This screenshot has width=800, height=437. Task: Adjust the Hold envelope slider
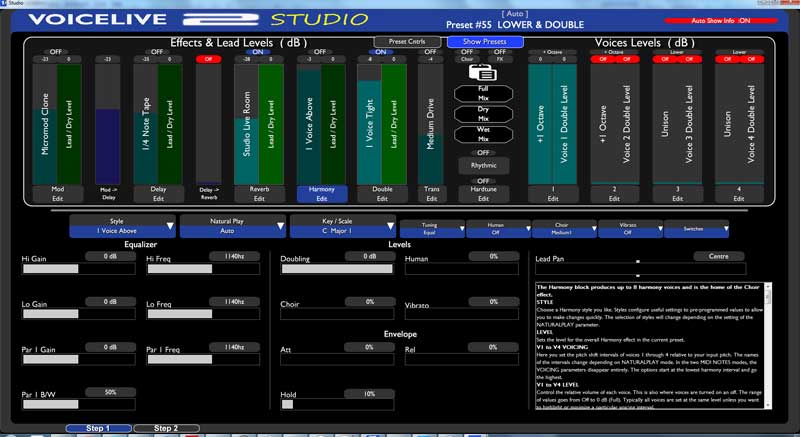[337, 404]
